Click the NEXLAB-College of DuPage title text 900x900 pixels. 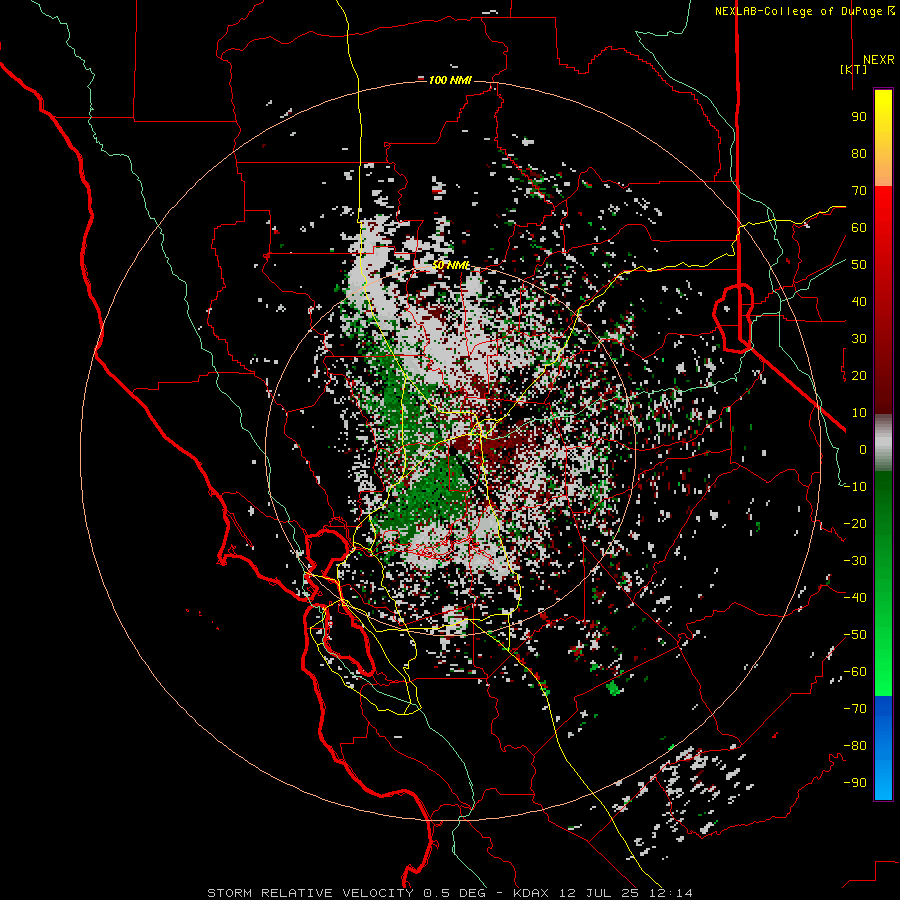803,11
